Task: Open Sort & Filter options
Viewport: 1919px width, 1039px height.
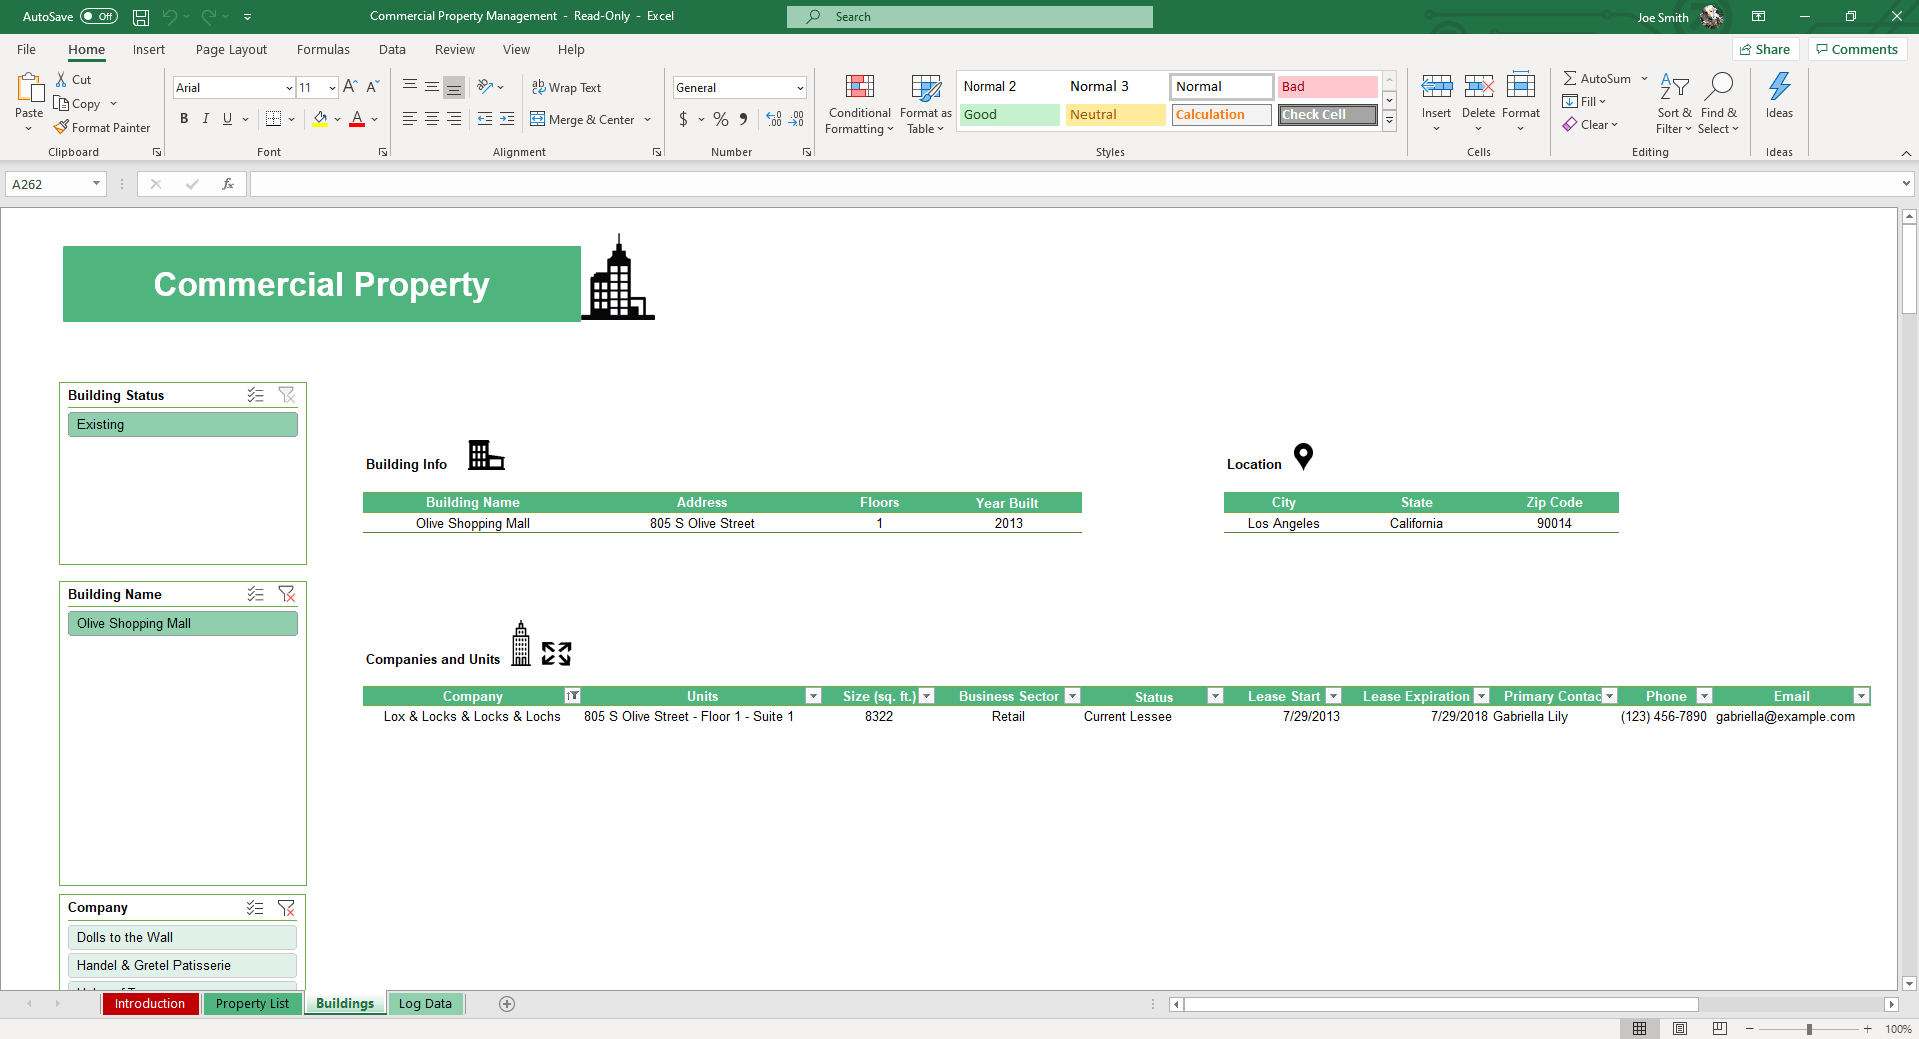Action: click(x=1674, y=104)
